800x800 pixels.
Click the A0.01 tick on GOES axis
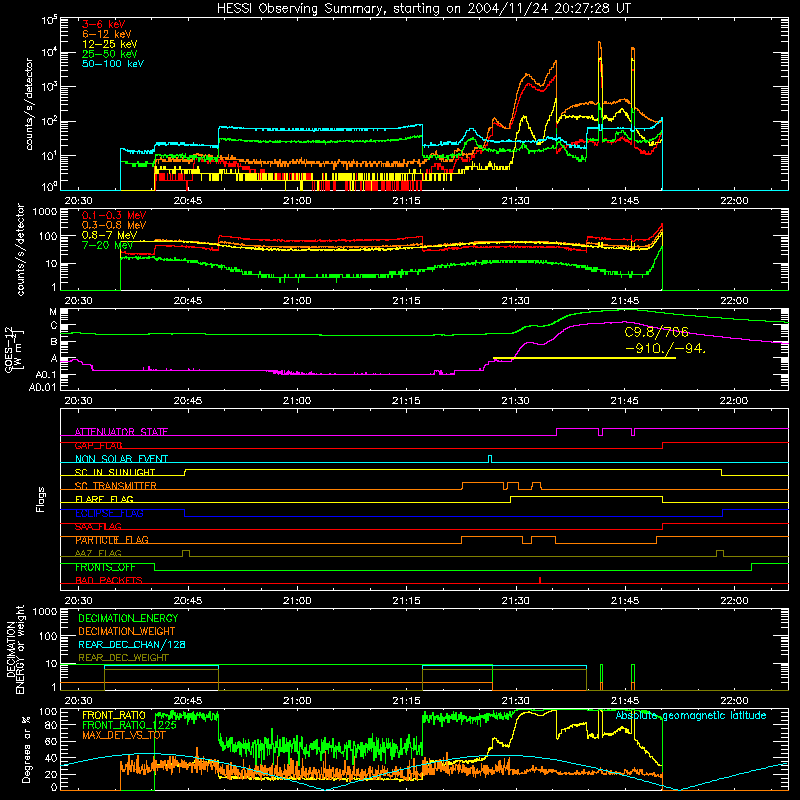click(x=43, y=387)
